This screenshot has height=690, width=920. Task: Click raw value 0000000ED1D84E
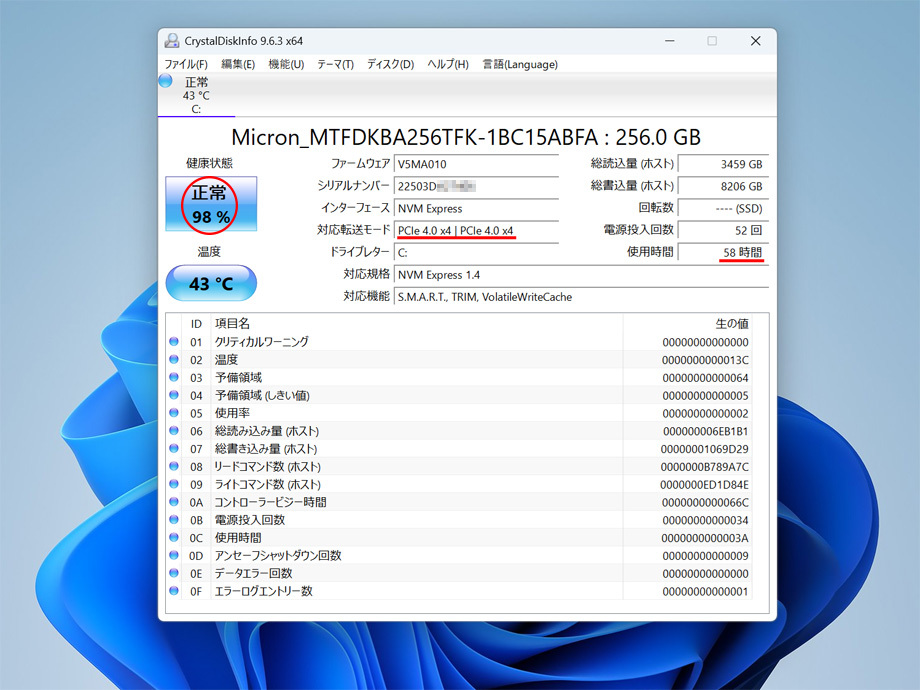[704, 485]
